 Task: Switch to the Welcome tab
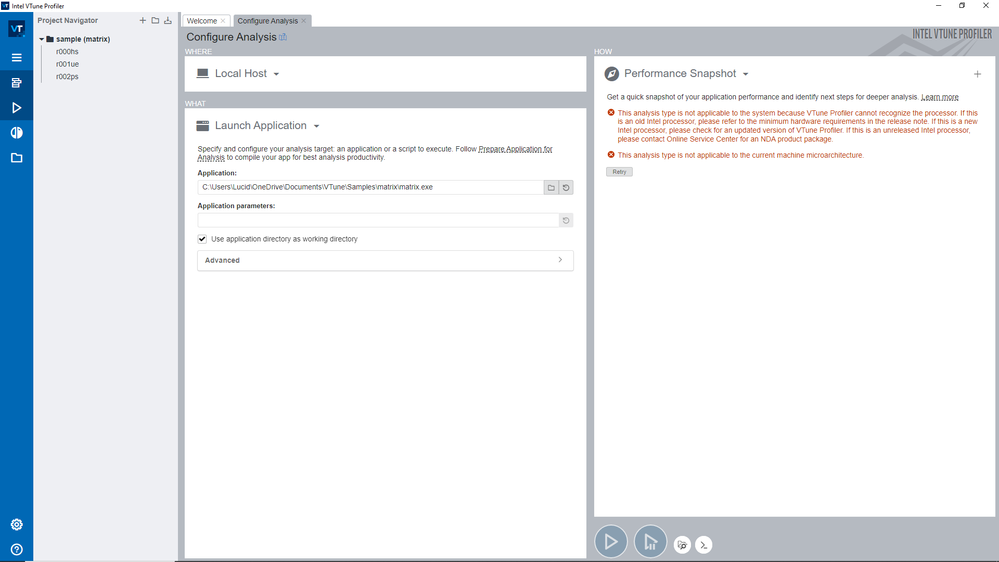tap(202, 21)
